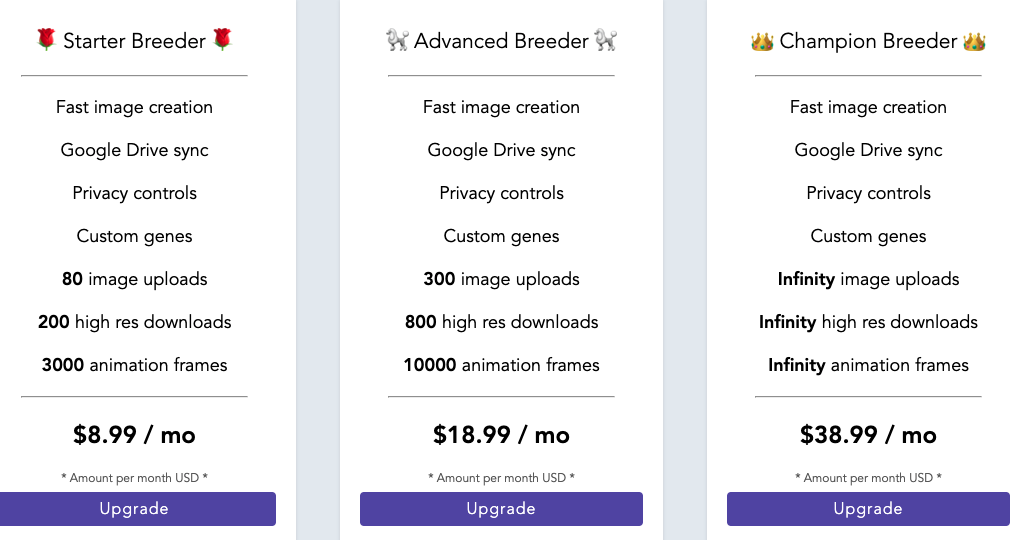Click the poodle emoji right of Advanced Breeder
The image size is (1023, 540).
click(605, 40)
